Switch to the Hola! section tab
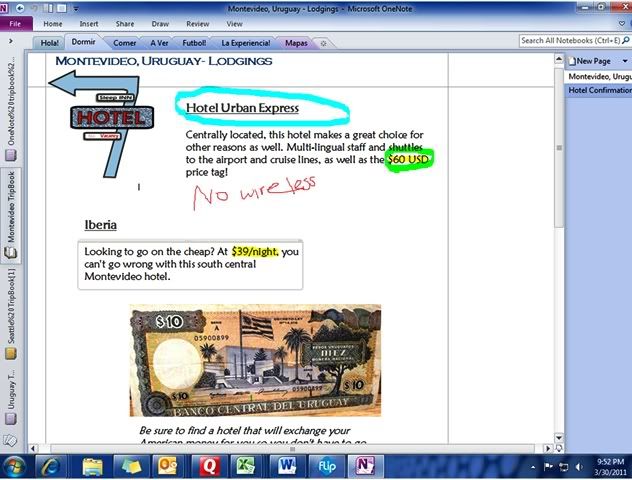 click(x=49, y=43)
